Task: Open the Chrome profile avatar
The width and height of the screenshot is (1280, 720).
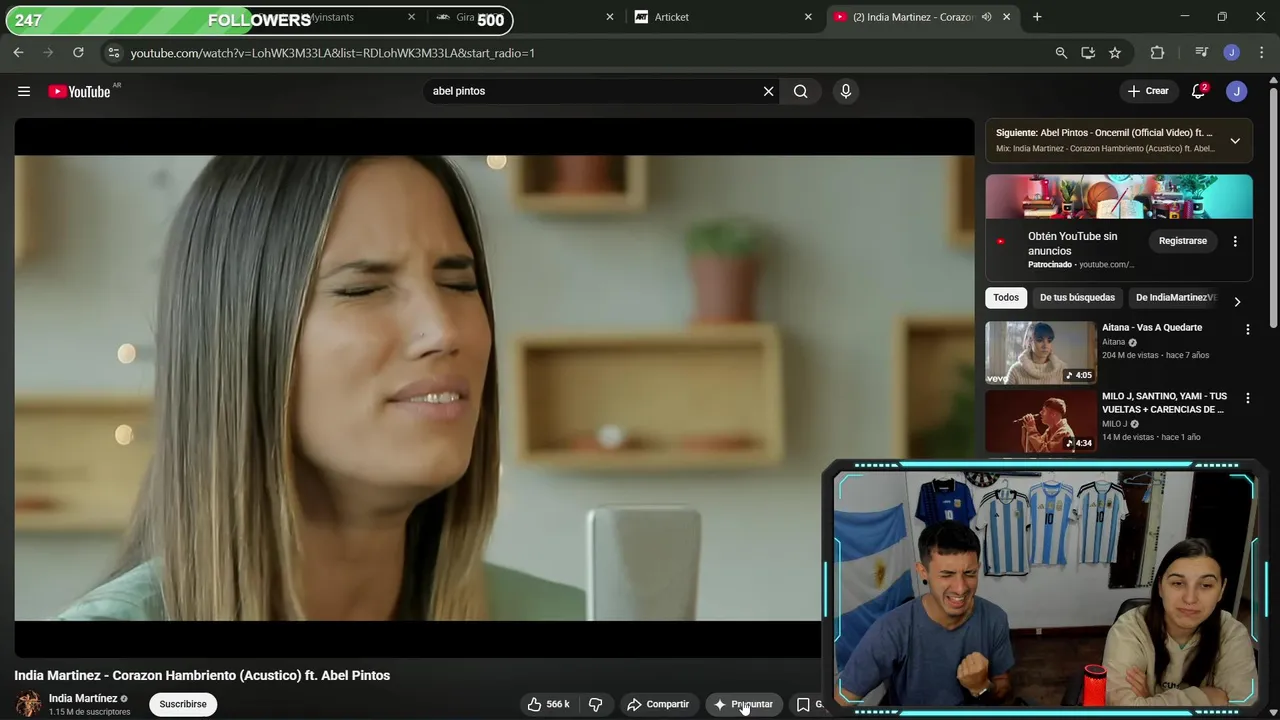Action: coord(1232,53)
